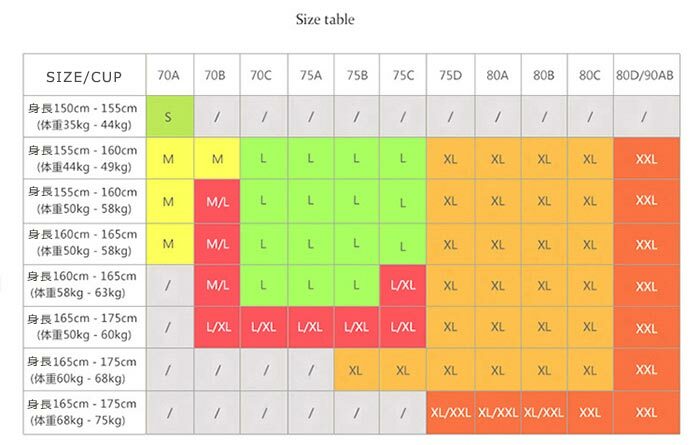Select the L/XL cell under 70B

[x=217, y=327]
